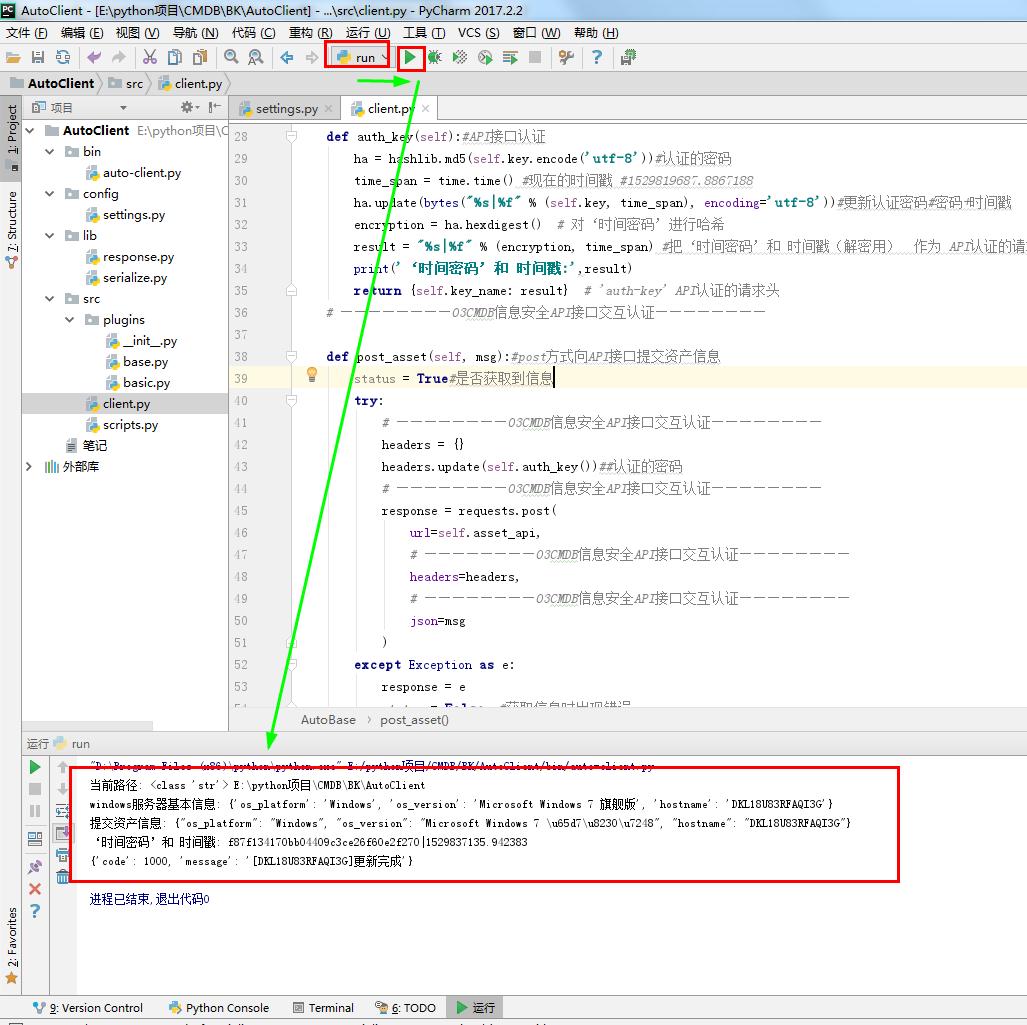This screenshot has width=1027, height=1025.
Task: Open the 9: Version Control tab
Action: coord(88,1007)
